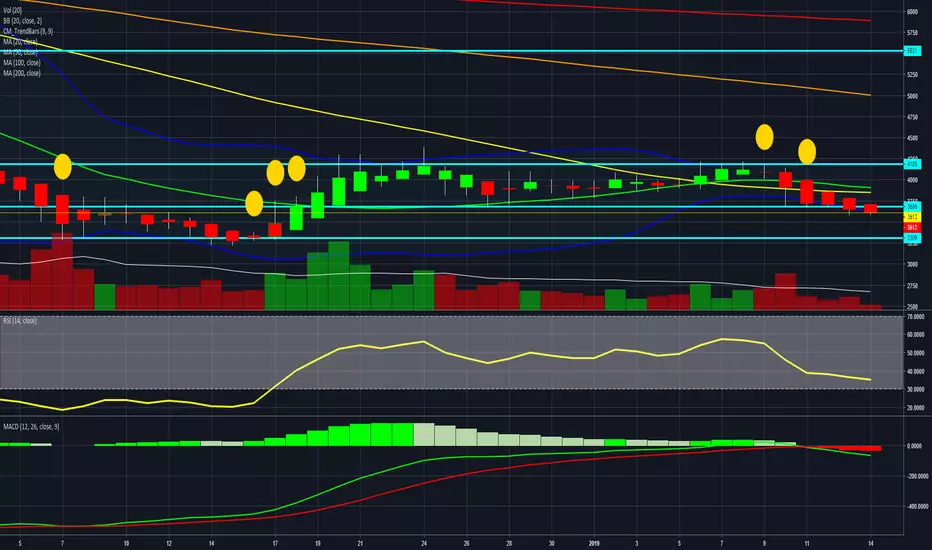Click the 3000 tick on price axis
Image resolution: width=932 pixels, height=550 pixels.
coord(912,265)
